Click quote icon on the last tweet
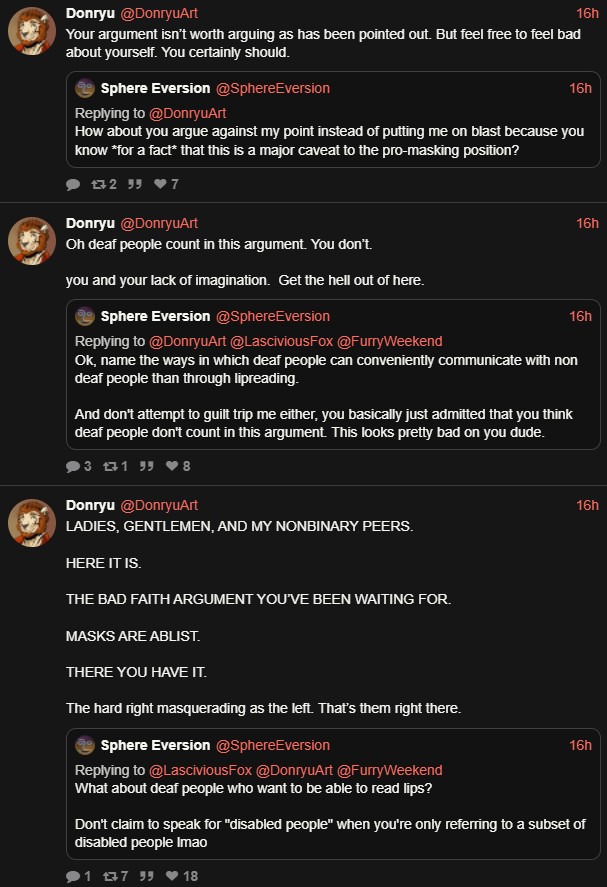Screen dimensions: 607x887 coord(147,876)
